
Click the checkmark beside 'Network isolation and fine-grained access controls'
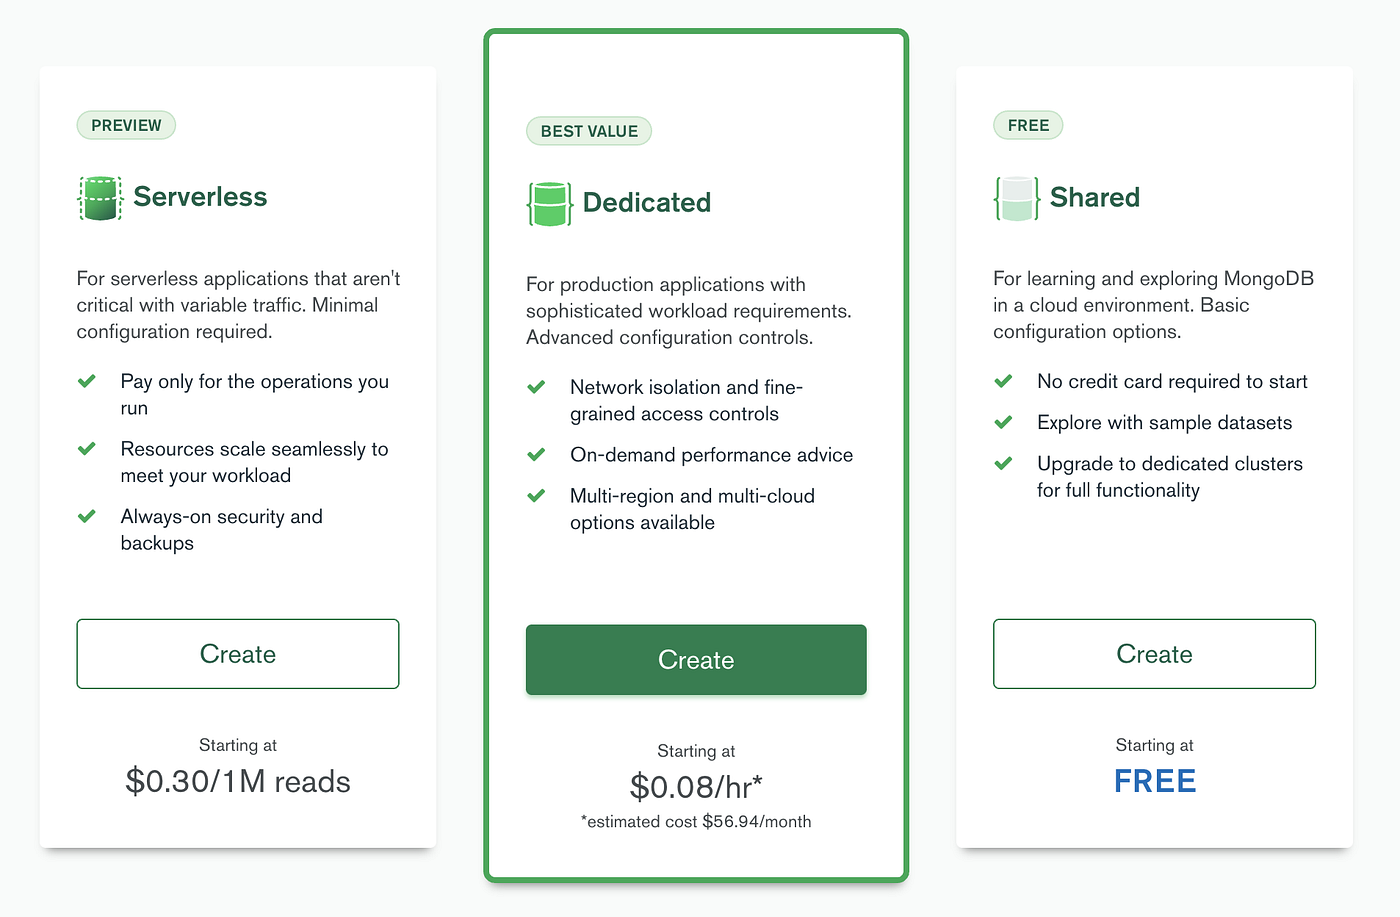click(536, 388)
